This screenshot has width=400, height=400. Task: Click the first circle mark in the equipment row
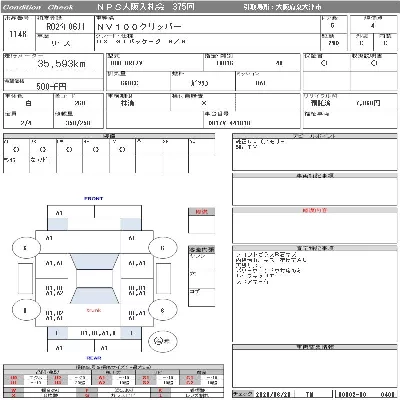16,150
